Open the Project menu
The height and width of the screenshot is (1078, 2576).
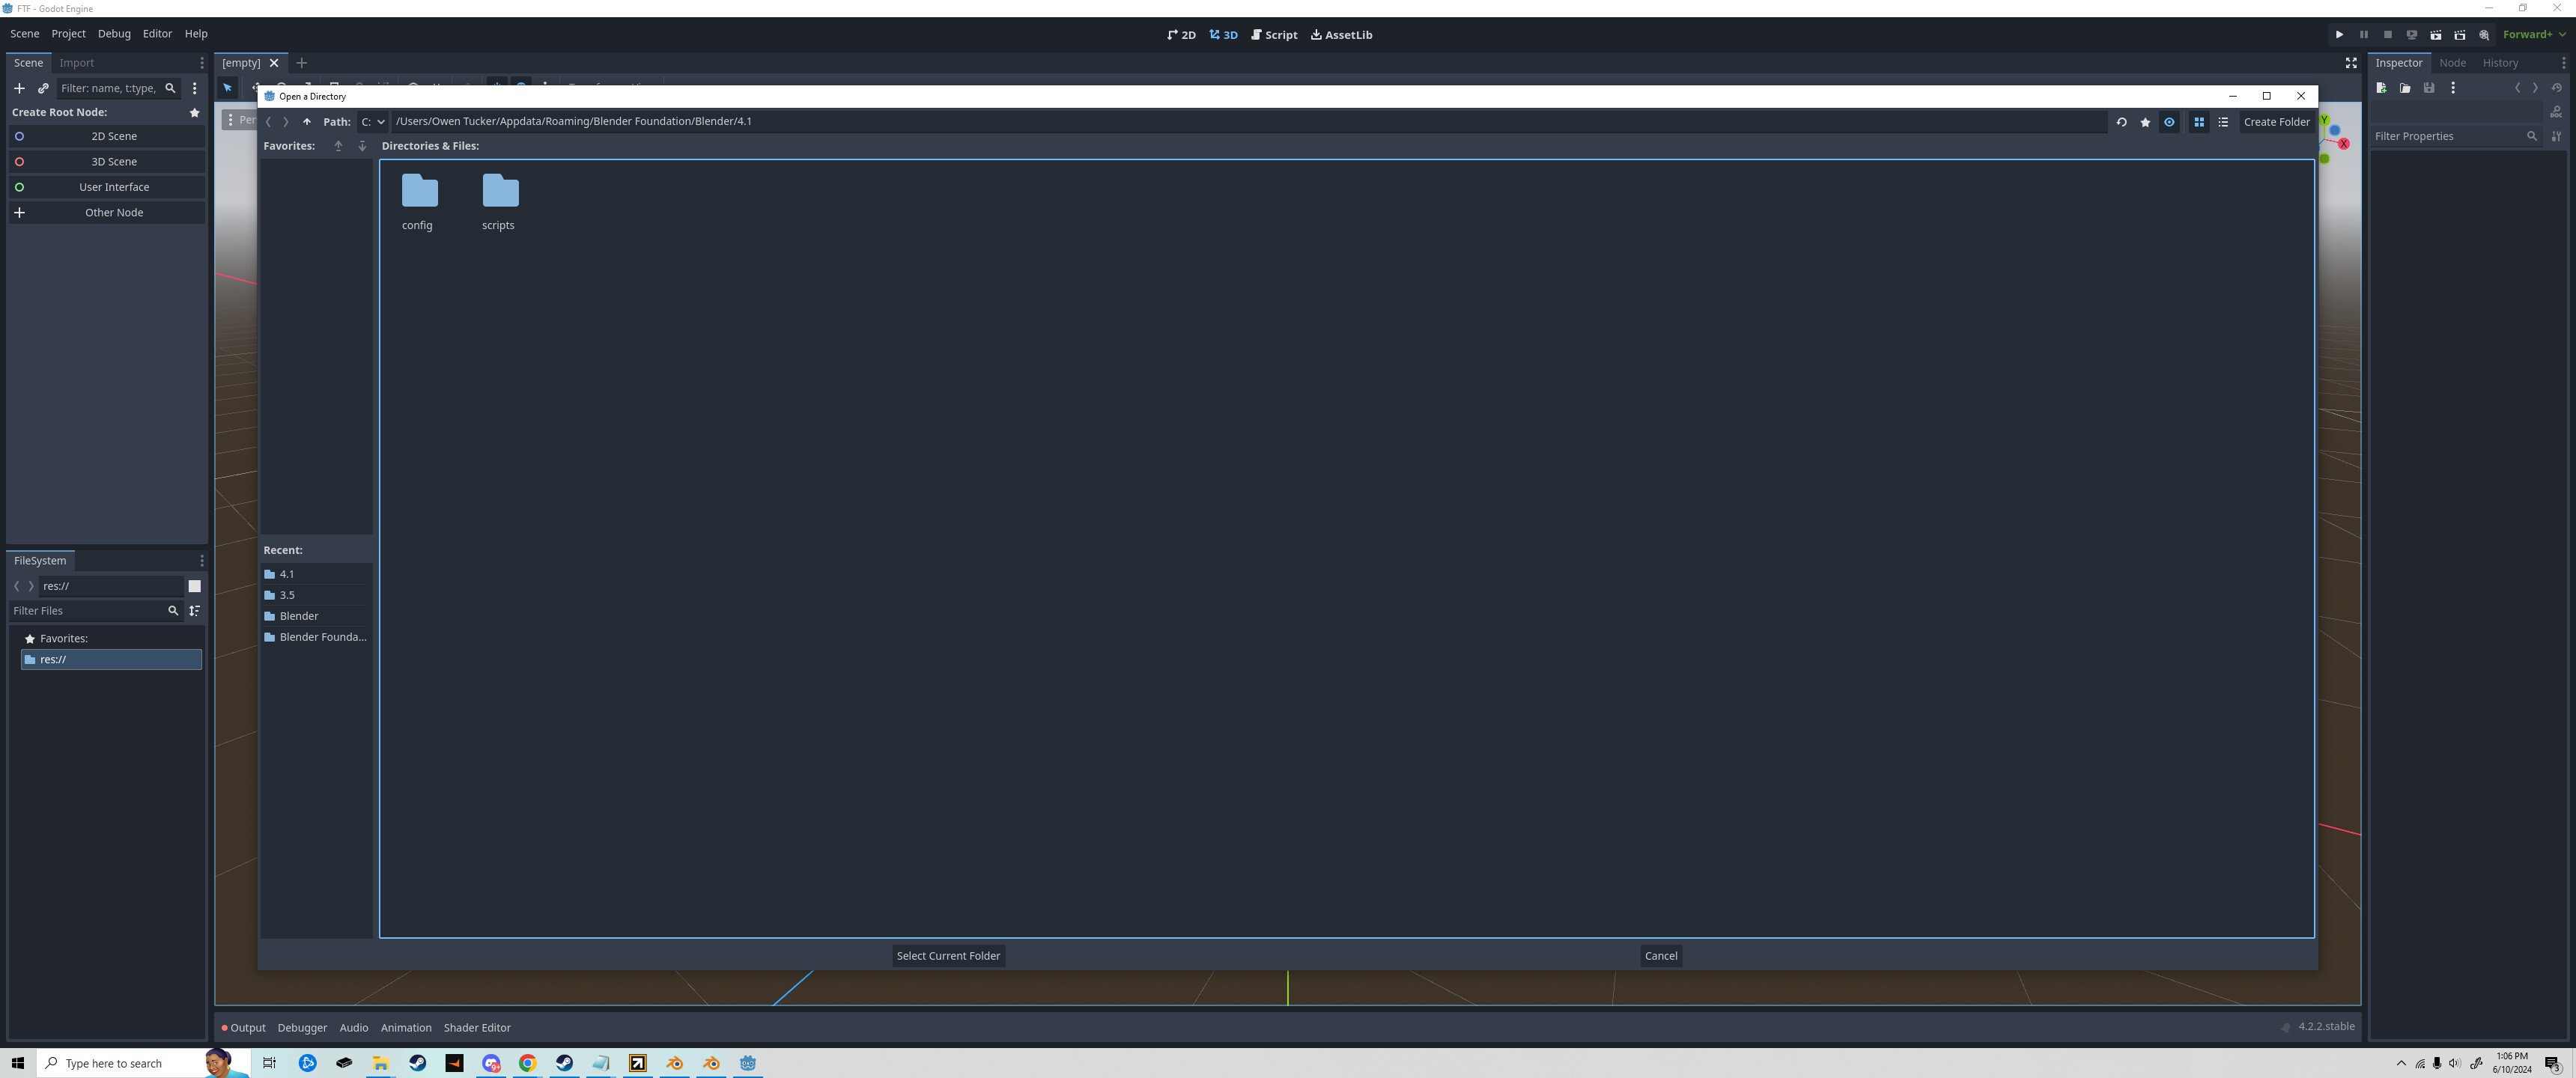click(69, 34)
